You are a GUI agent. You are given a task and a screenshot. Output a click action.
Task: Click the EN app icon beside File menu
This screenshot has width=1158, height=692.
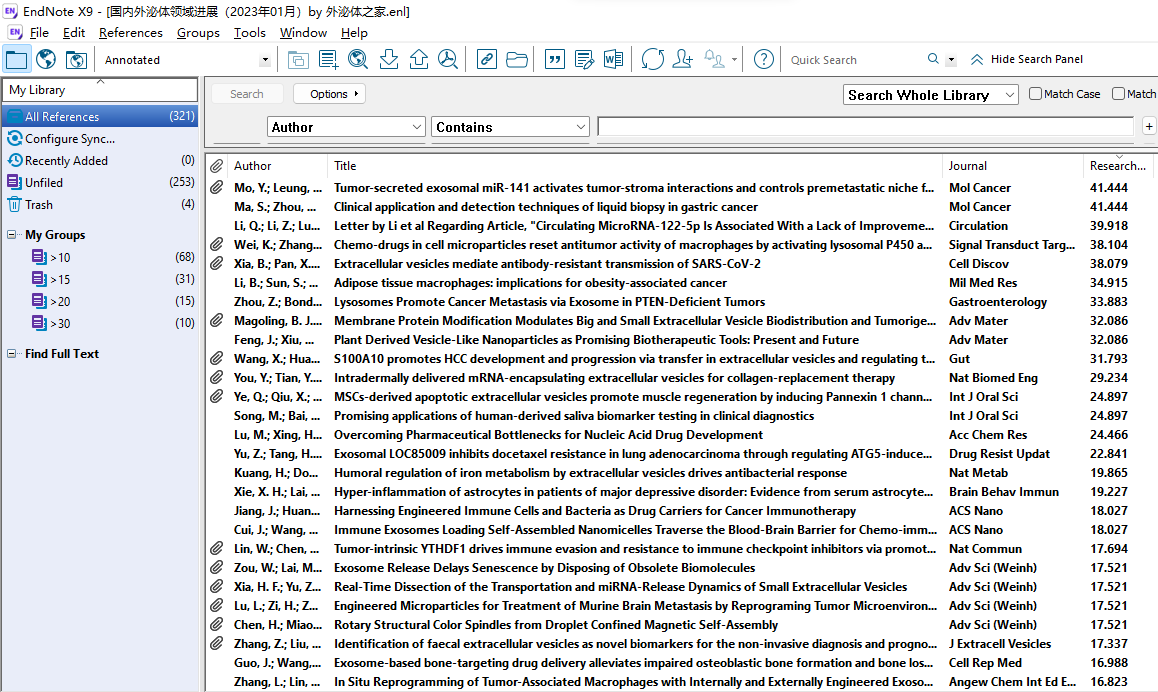point(15,32)
